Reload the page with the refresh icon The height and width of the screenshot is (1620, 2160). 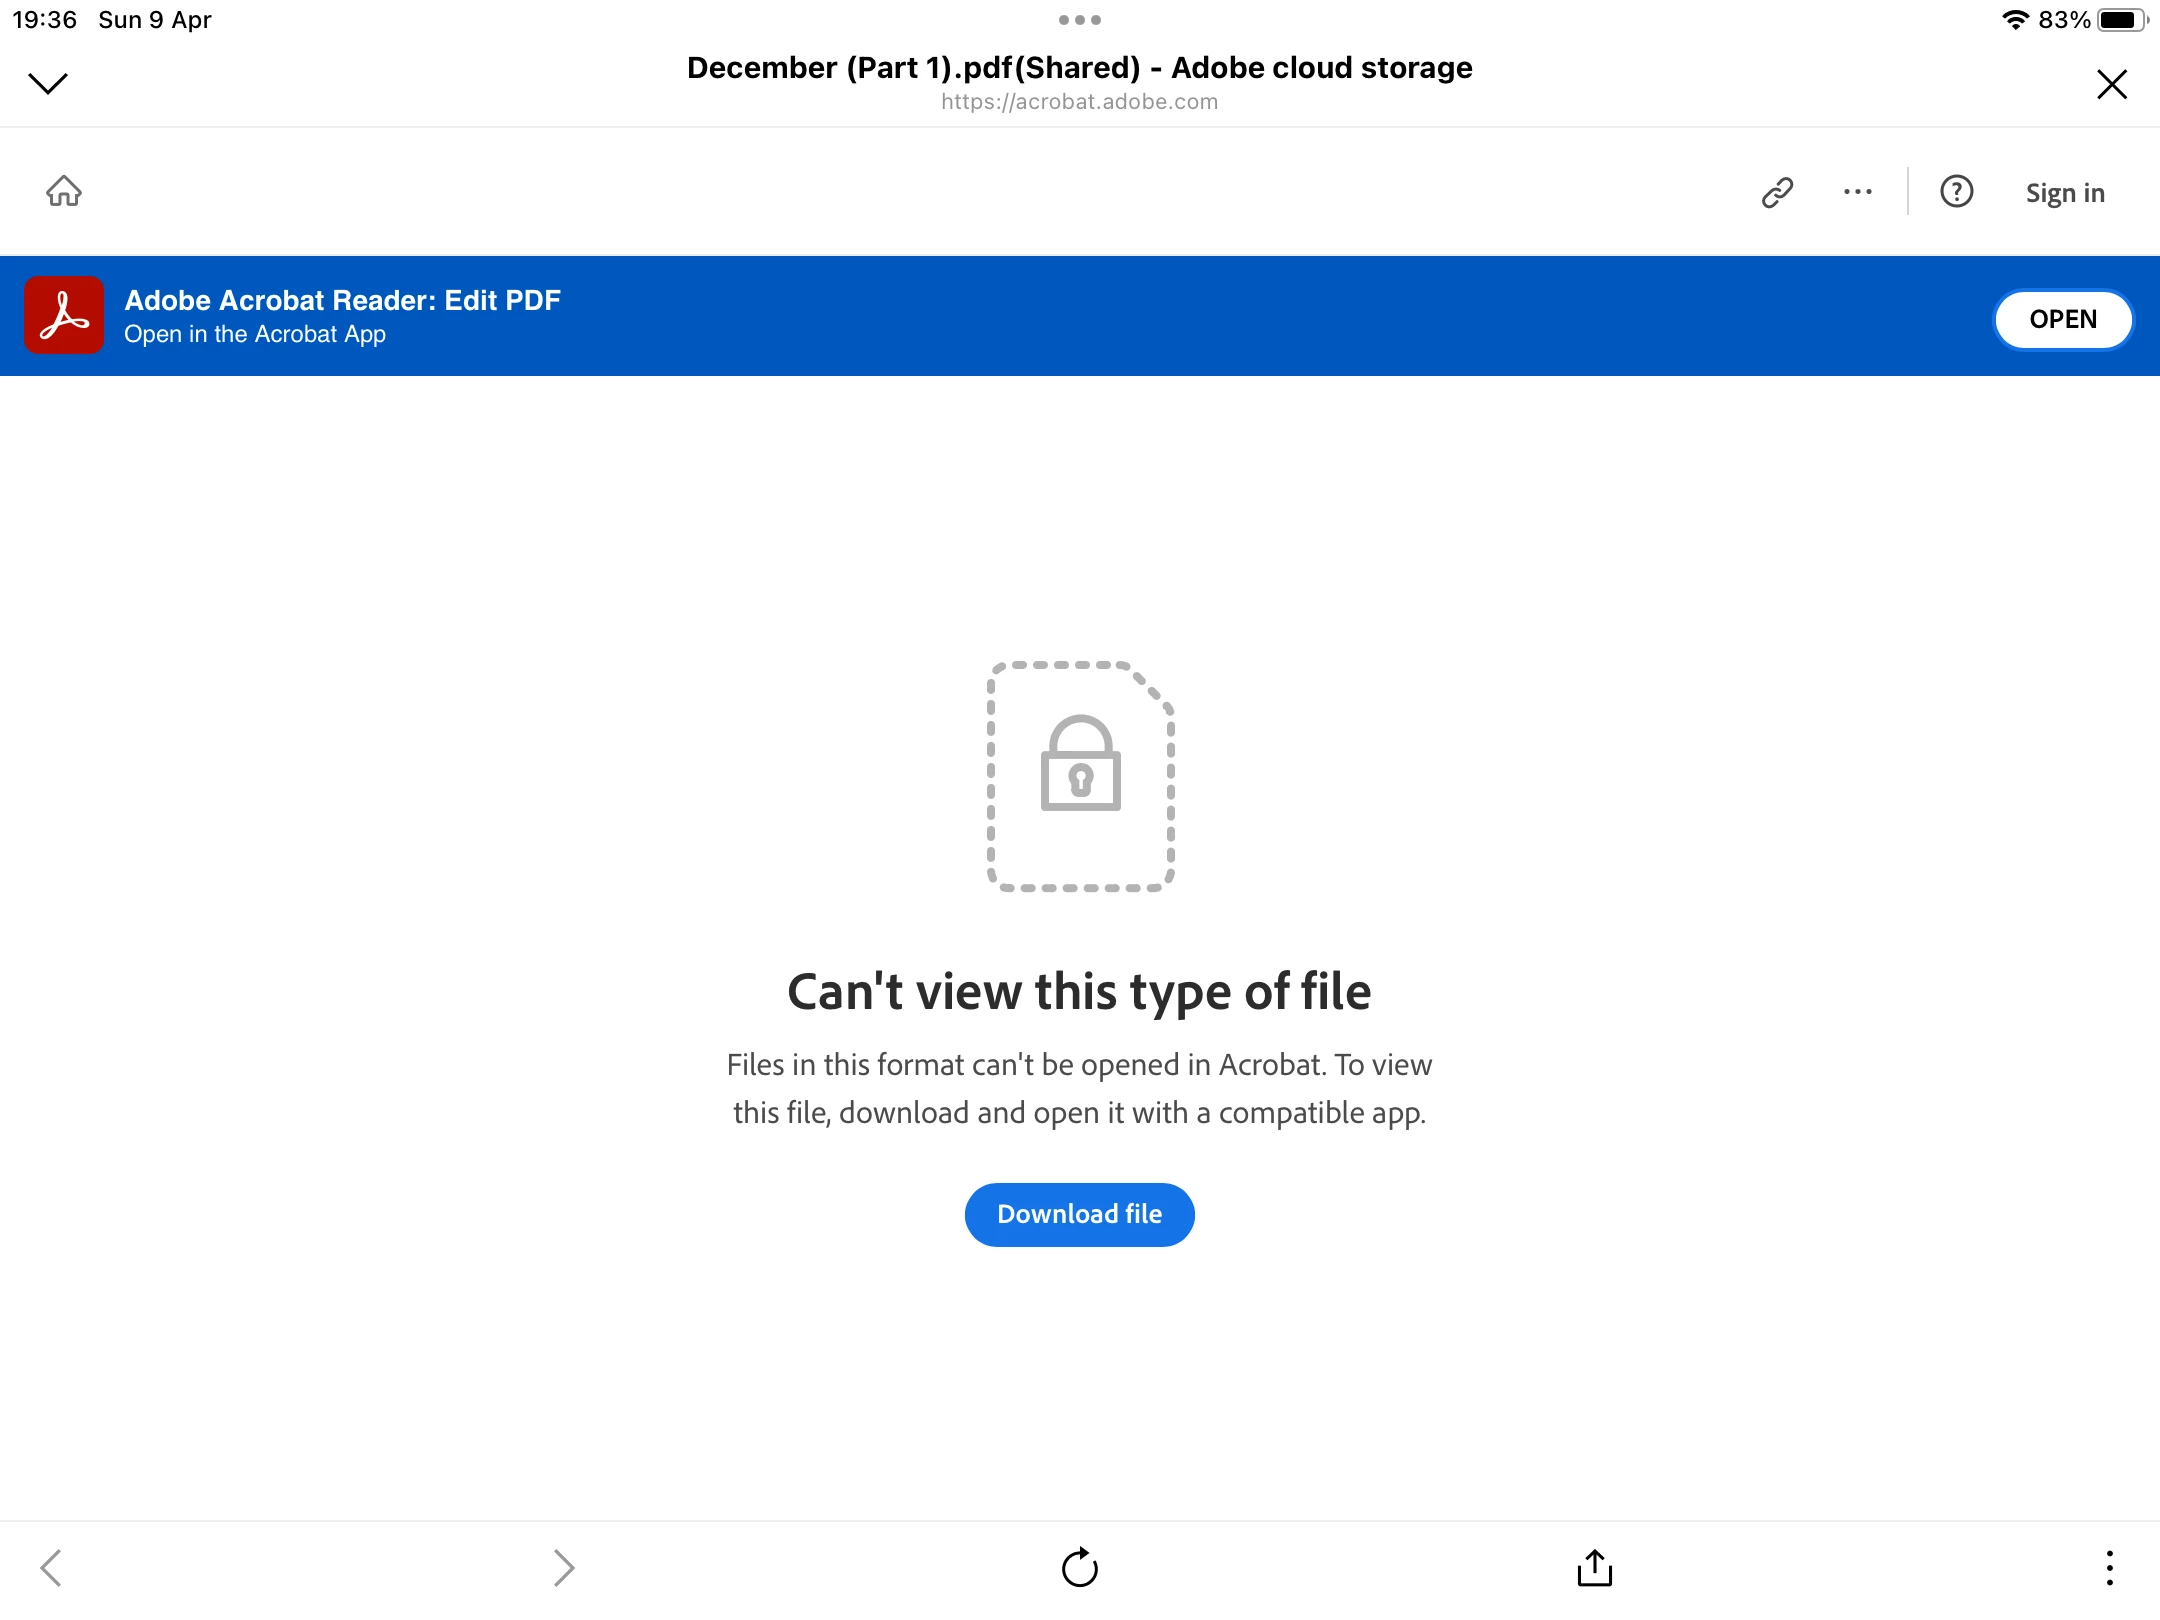(x=1079, y=1567)
